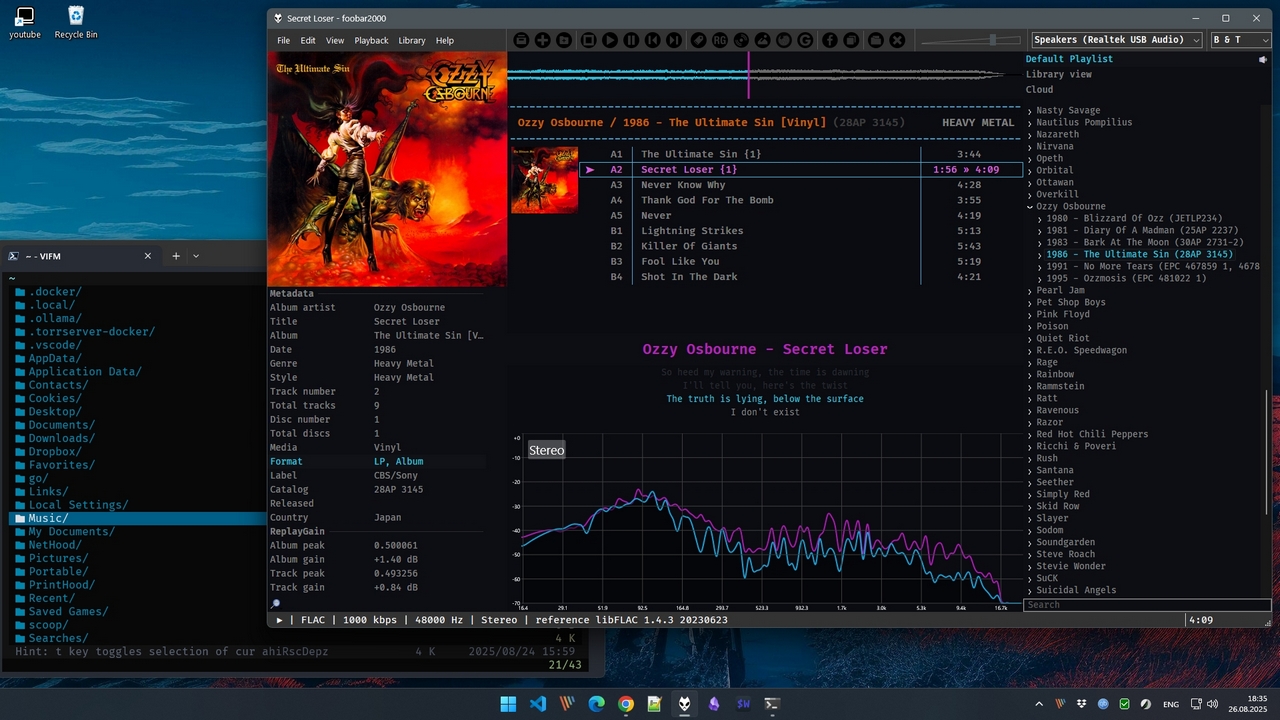Toggle pause with the Pause button
The width and height of the screenshot is (1280, 720).
[x=631, y=40]
